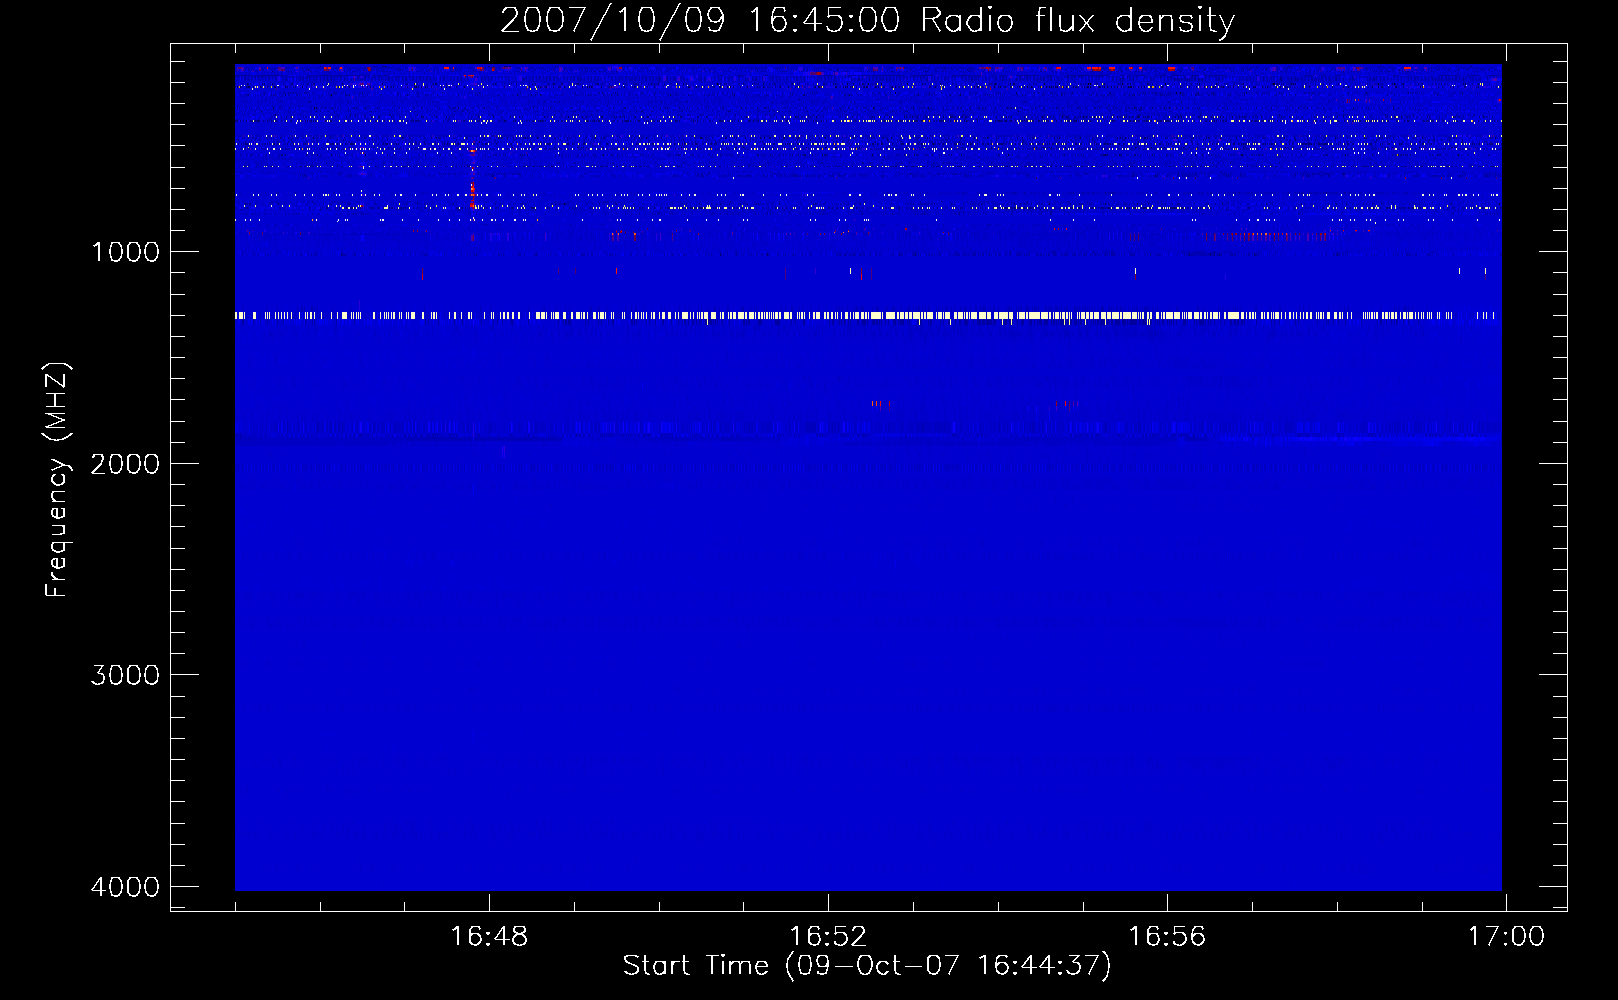Click the "Frequency (MHZ)" y-axis label
Screen dimensions: 1618x1000
coord(57,480)
